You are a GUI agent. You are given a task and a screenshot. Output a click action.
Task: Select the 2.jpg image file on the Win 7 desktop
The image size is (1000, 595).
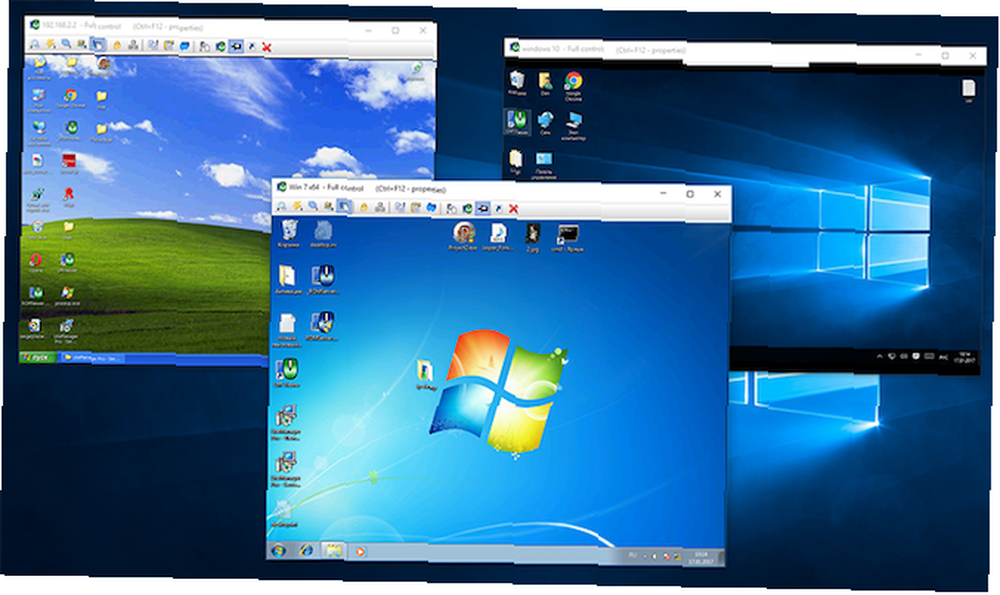(x=533, y=238)
